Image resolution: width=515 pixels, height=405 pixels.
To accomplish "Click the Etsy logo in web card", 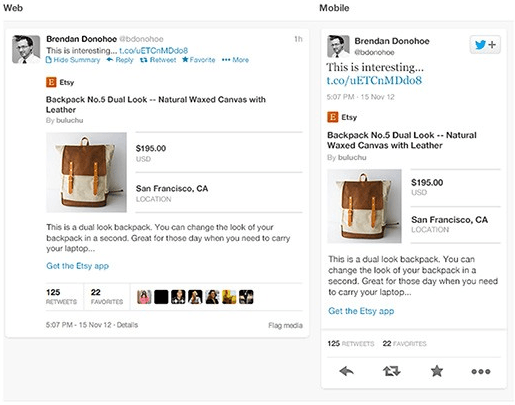I will coord(51,82).
